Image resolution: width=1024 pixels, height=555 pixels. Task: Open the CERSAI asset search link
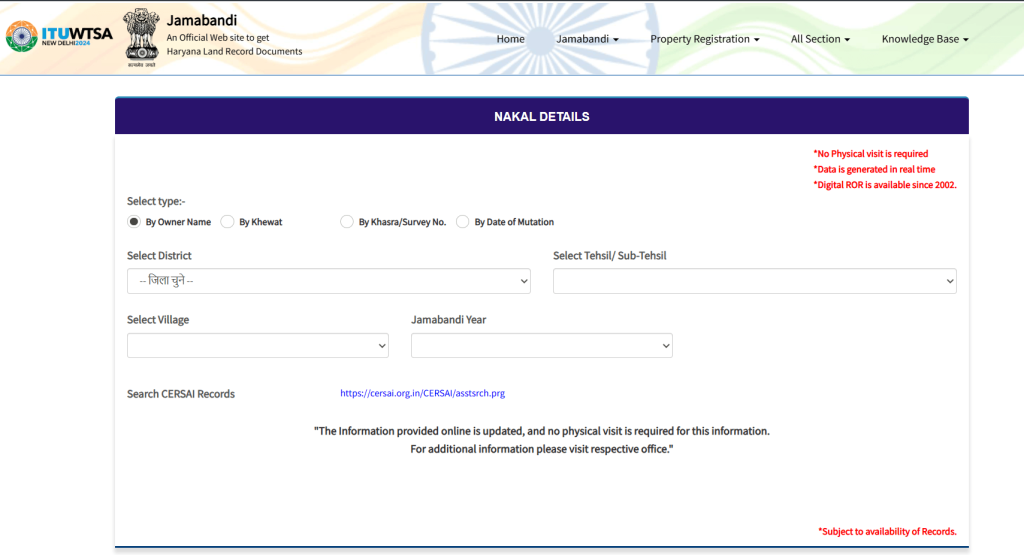pos(422,394)
